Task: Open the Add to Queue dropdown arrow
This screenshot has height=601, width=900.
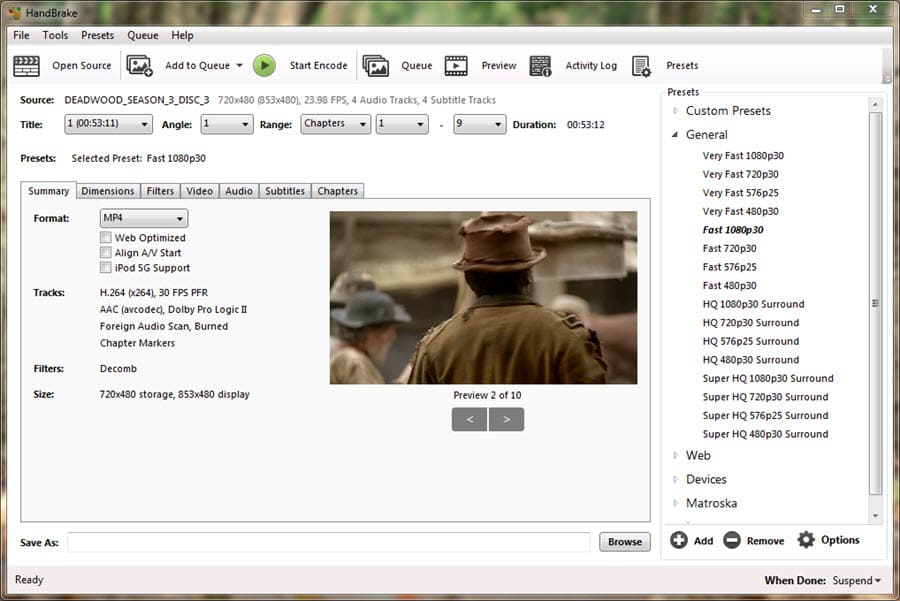Action: [239, 65]
